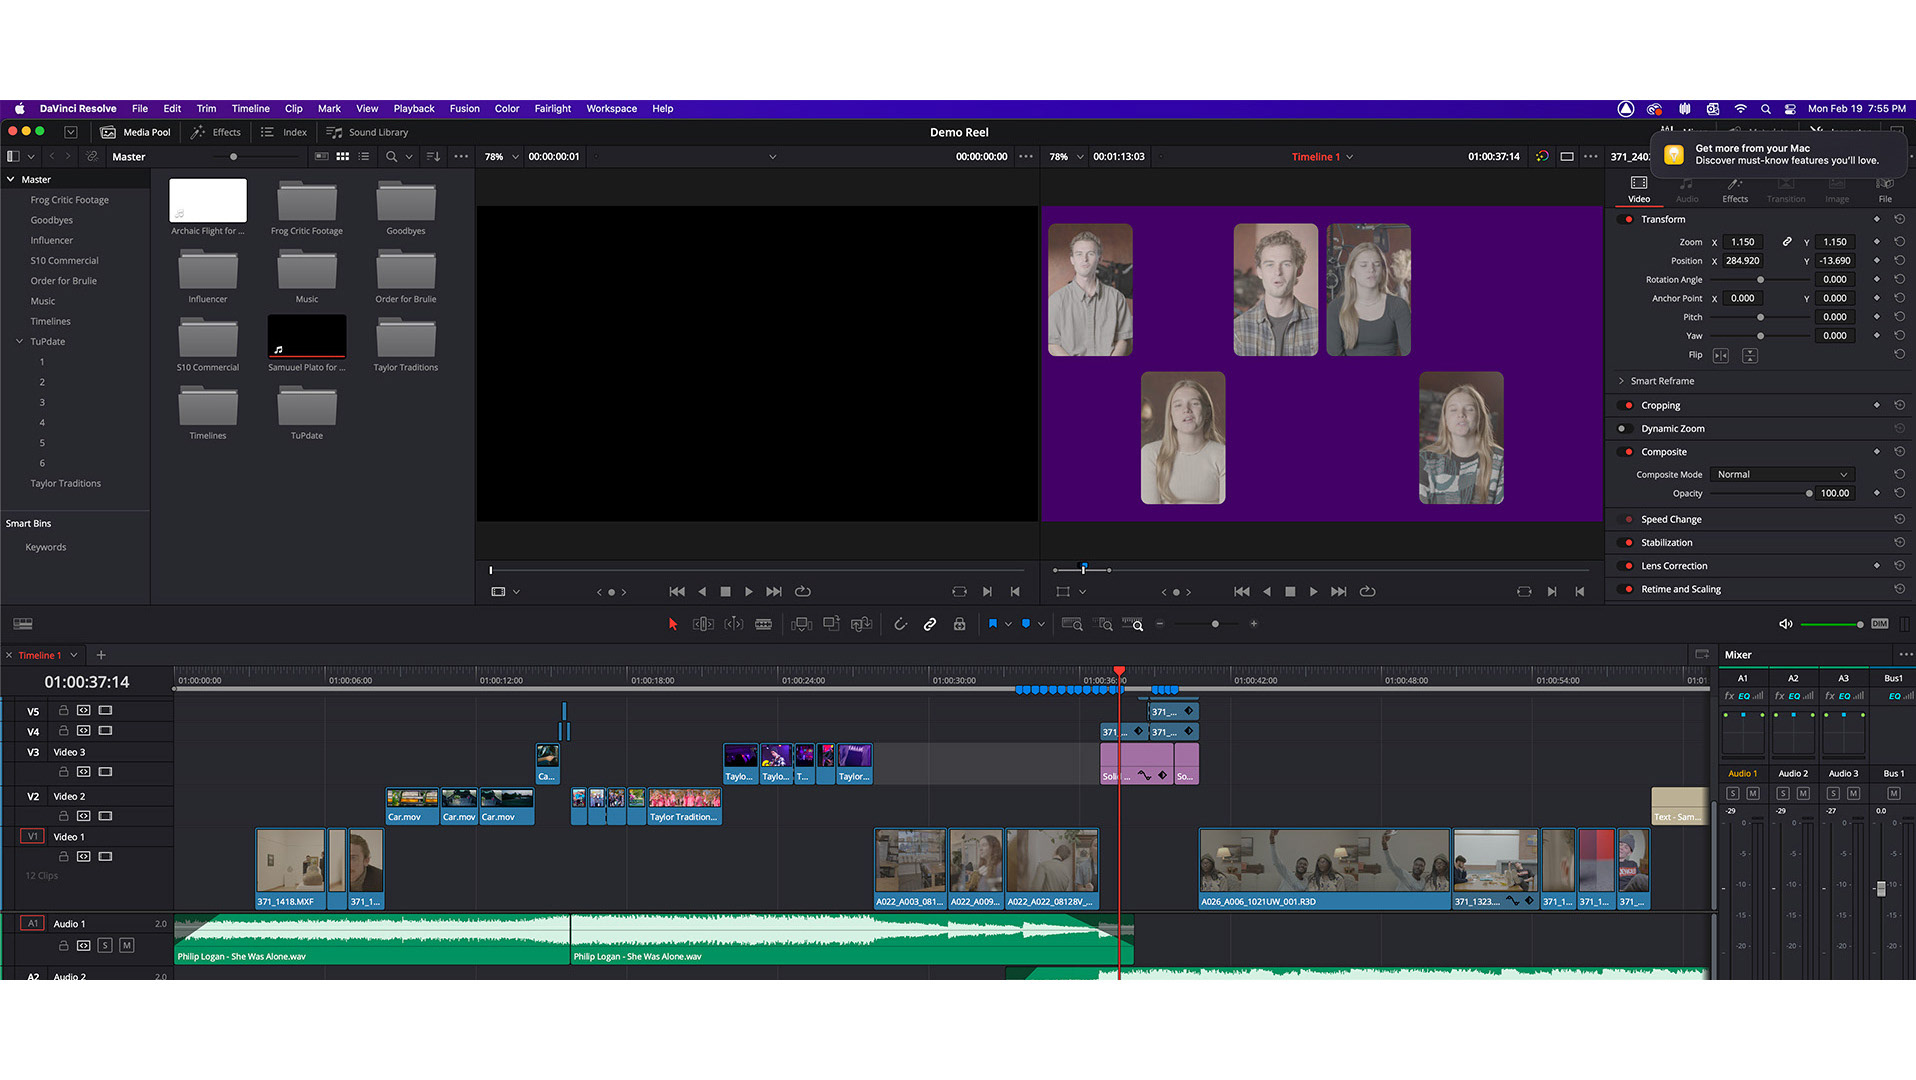Screen dimensions: 1916x1080
Task: Click the Replace Clip edit icon
Action: (x=861, y=624)
